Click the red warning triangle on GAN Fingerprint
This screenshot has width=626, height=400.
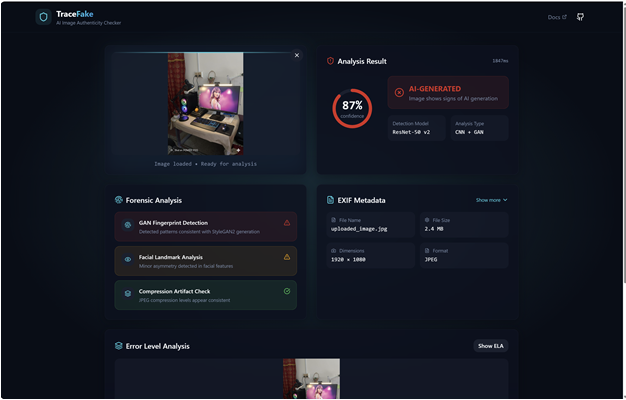click(287, 223)
